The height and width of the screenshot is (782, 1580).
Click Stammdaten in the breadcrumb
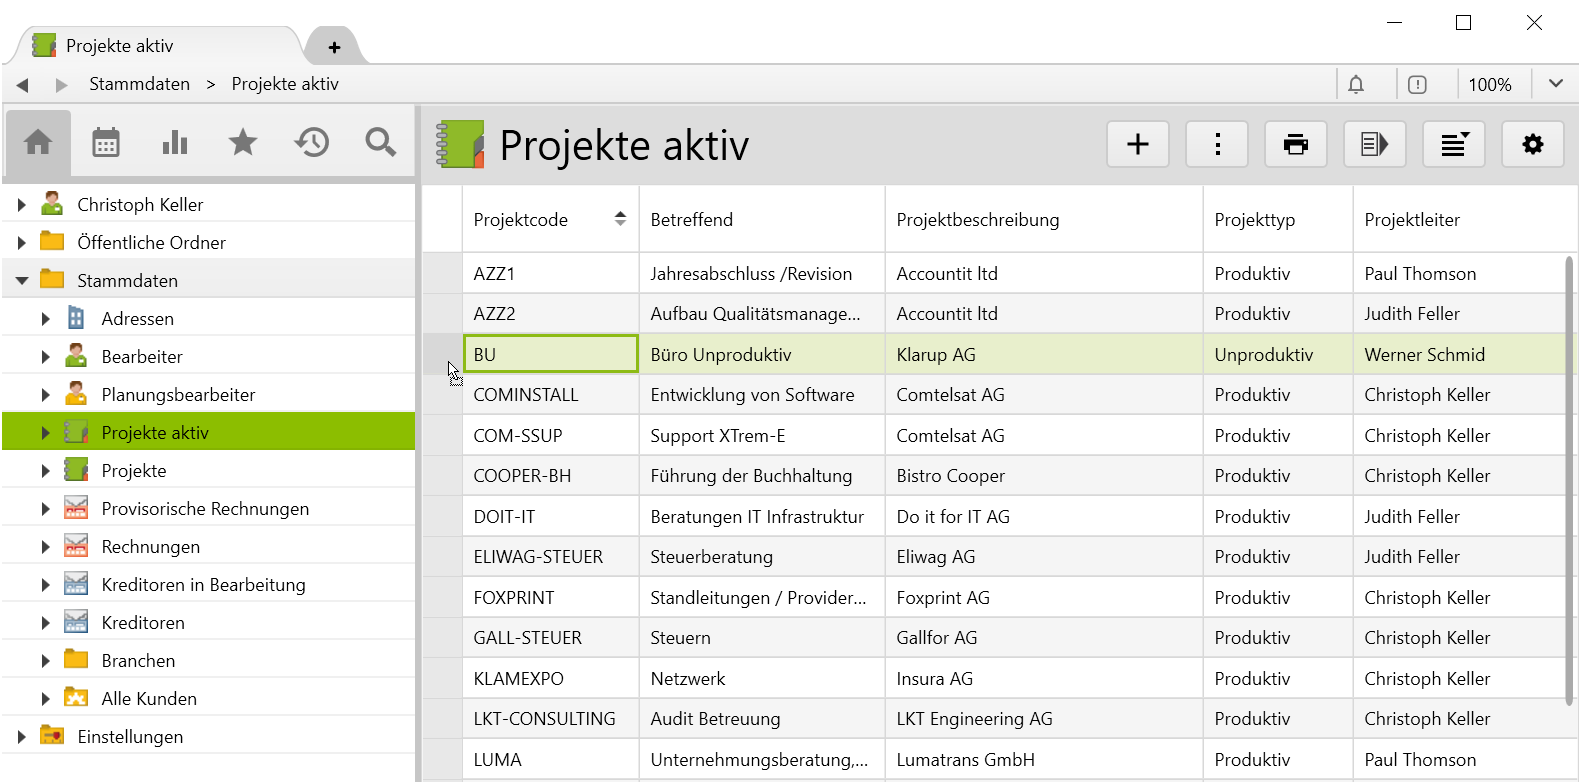pos(139,84)
